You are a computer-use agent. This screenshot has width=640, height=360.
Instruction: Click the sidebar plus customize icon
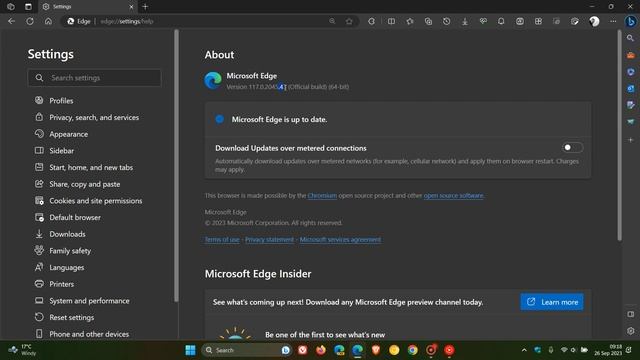(x=631, y=140)
